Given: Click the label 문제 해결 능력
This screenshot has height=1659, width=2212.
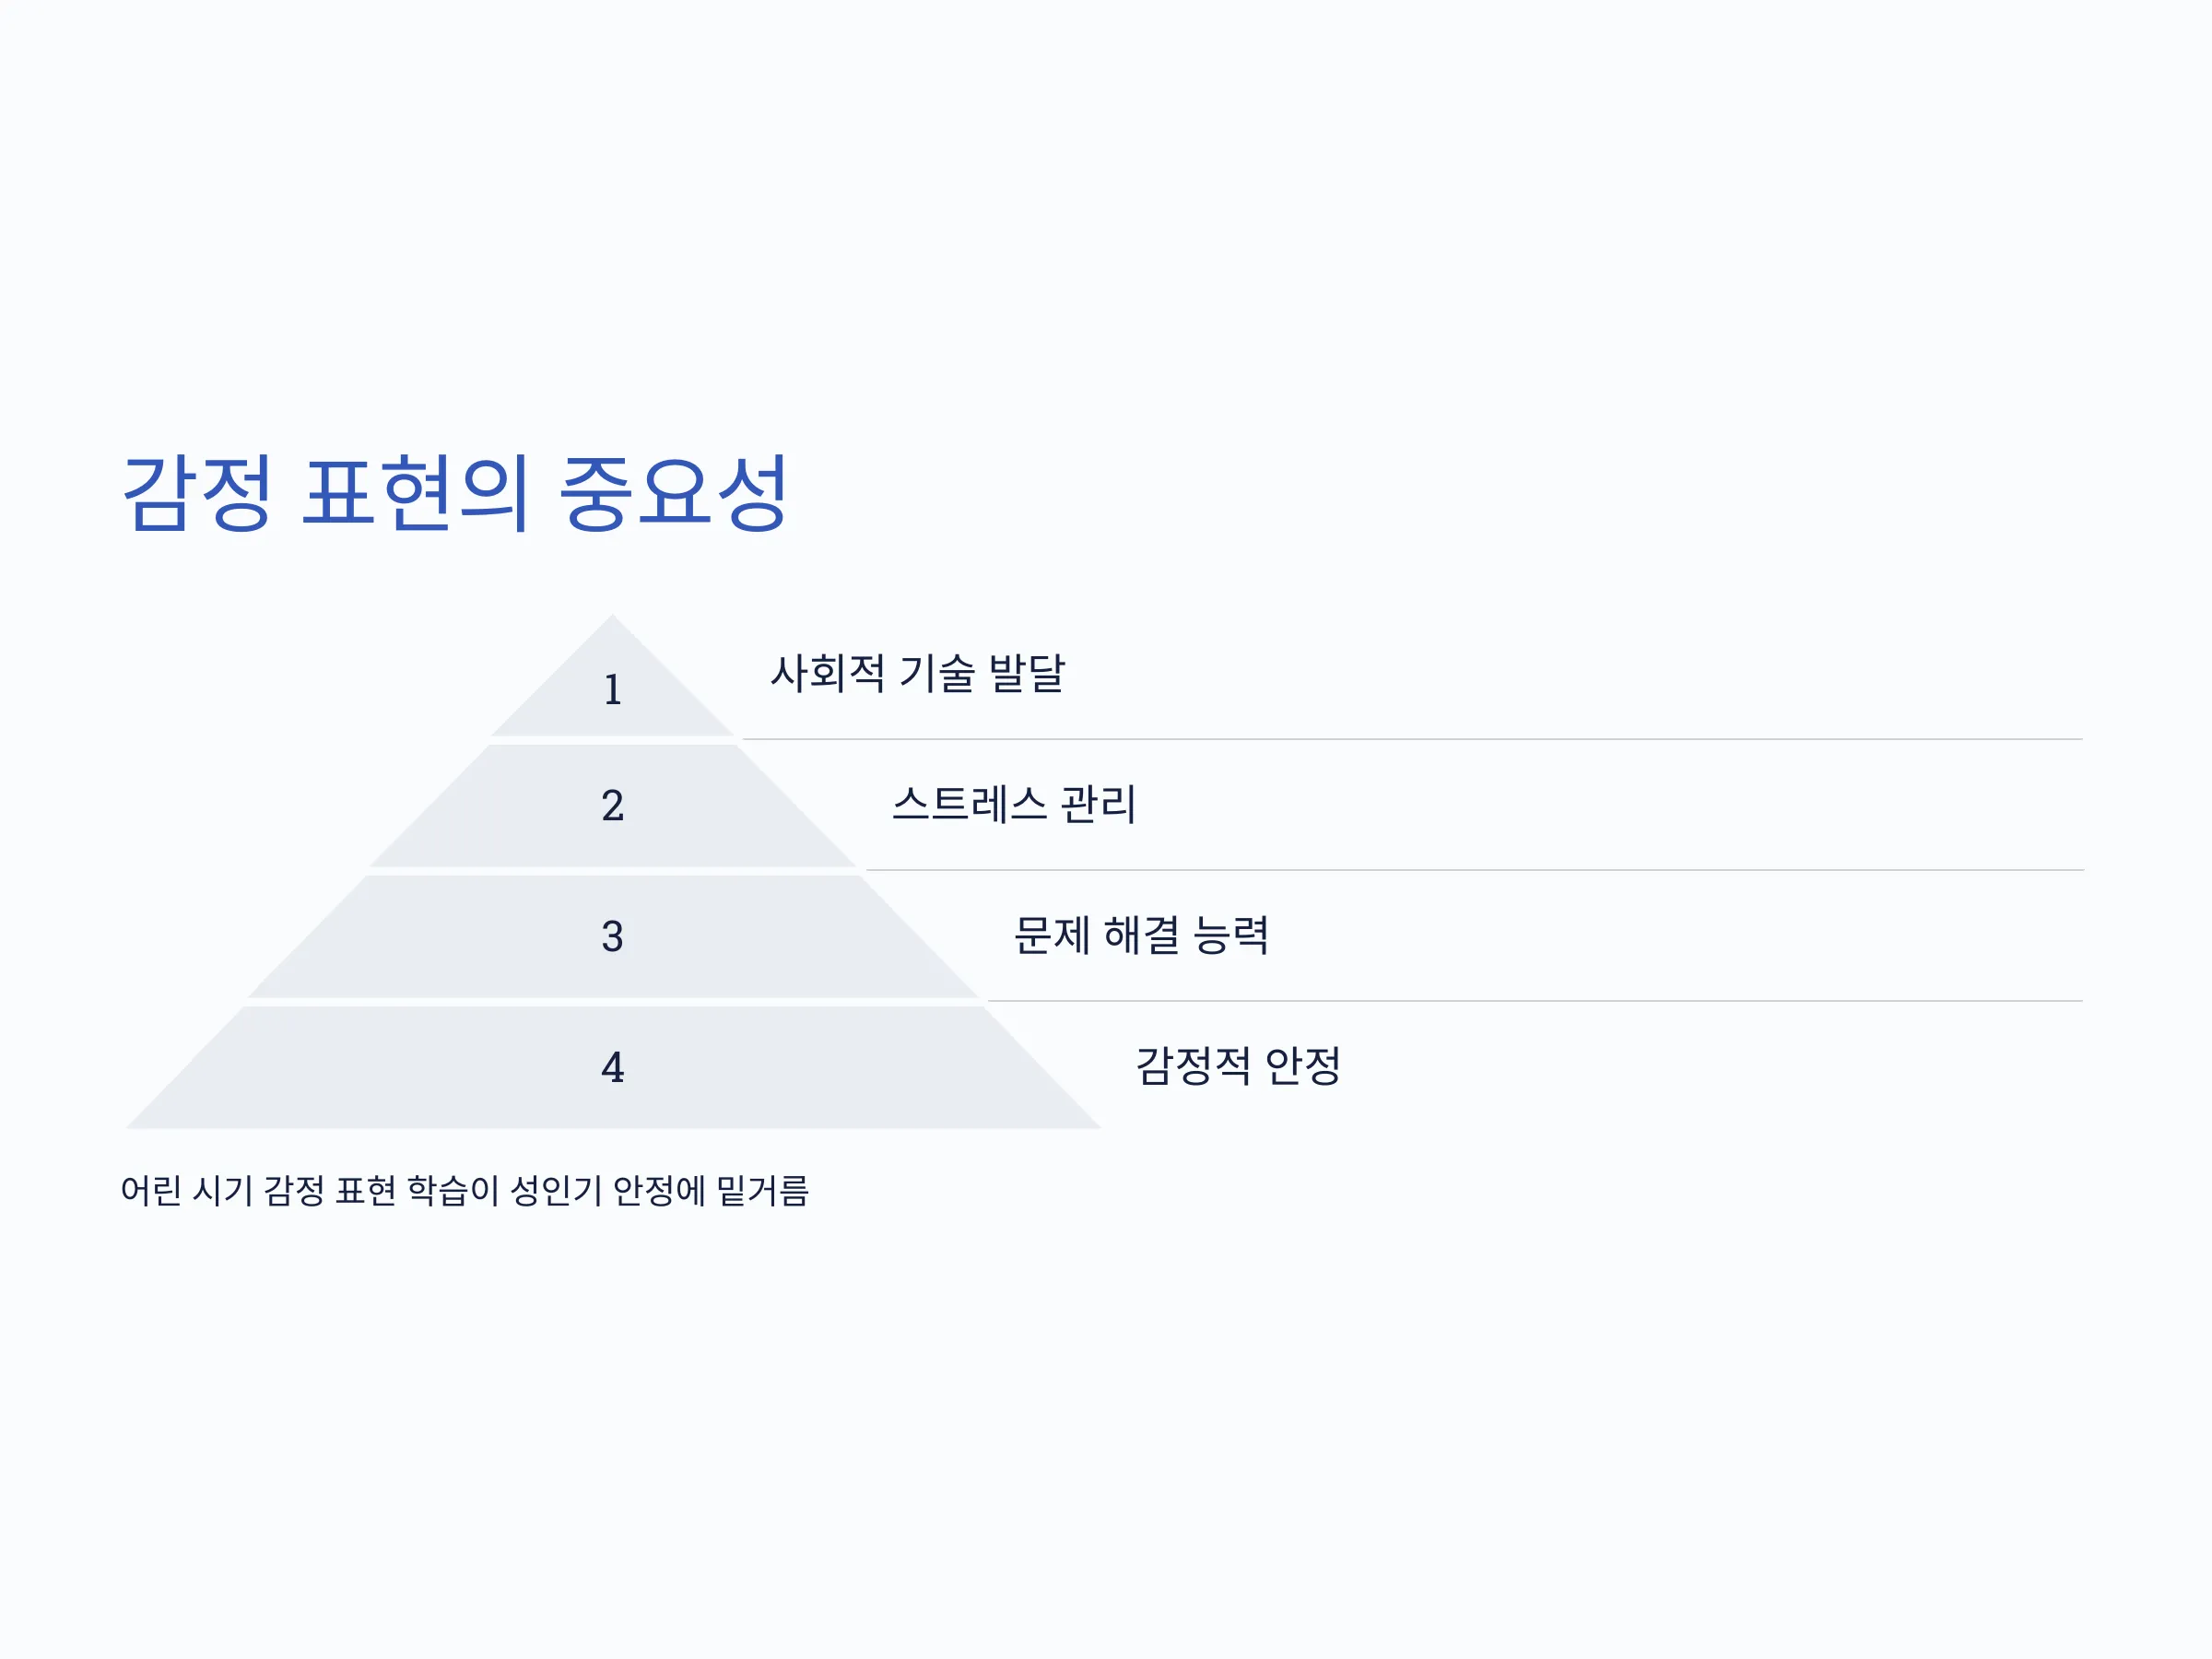Looking at the screenshot, I should tap(1141, 935).
